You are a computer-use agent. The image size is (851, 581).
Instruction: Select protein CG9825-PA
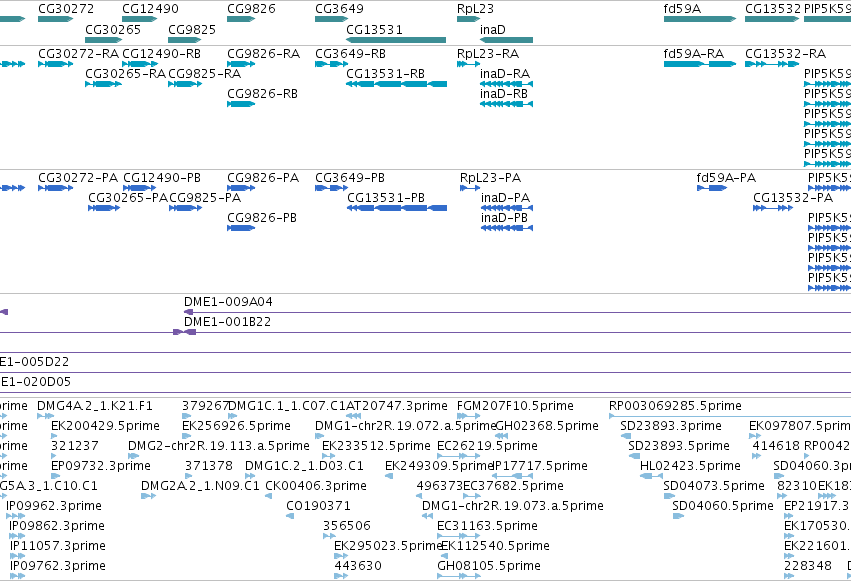186,208
